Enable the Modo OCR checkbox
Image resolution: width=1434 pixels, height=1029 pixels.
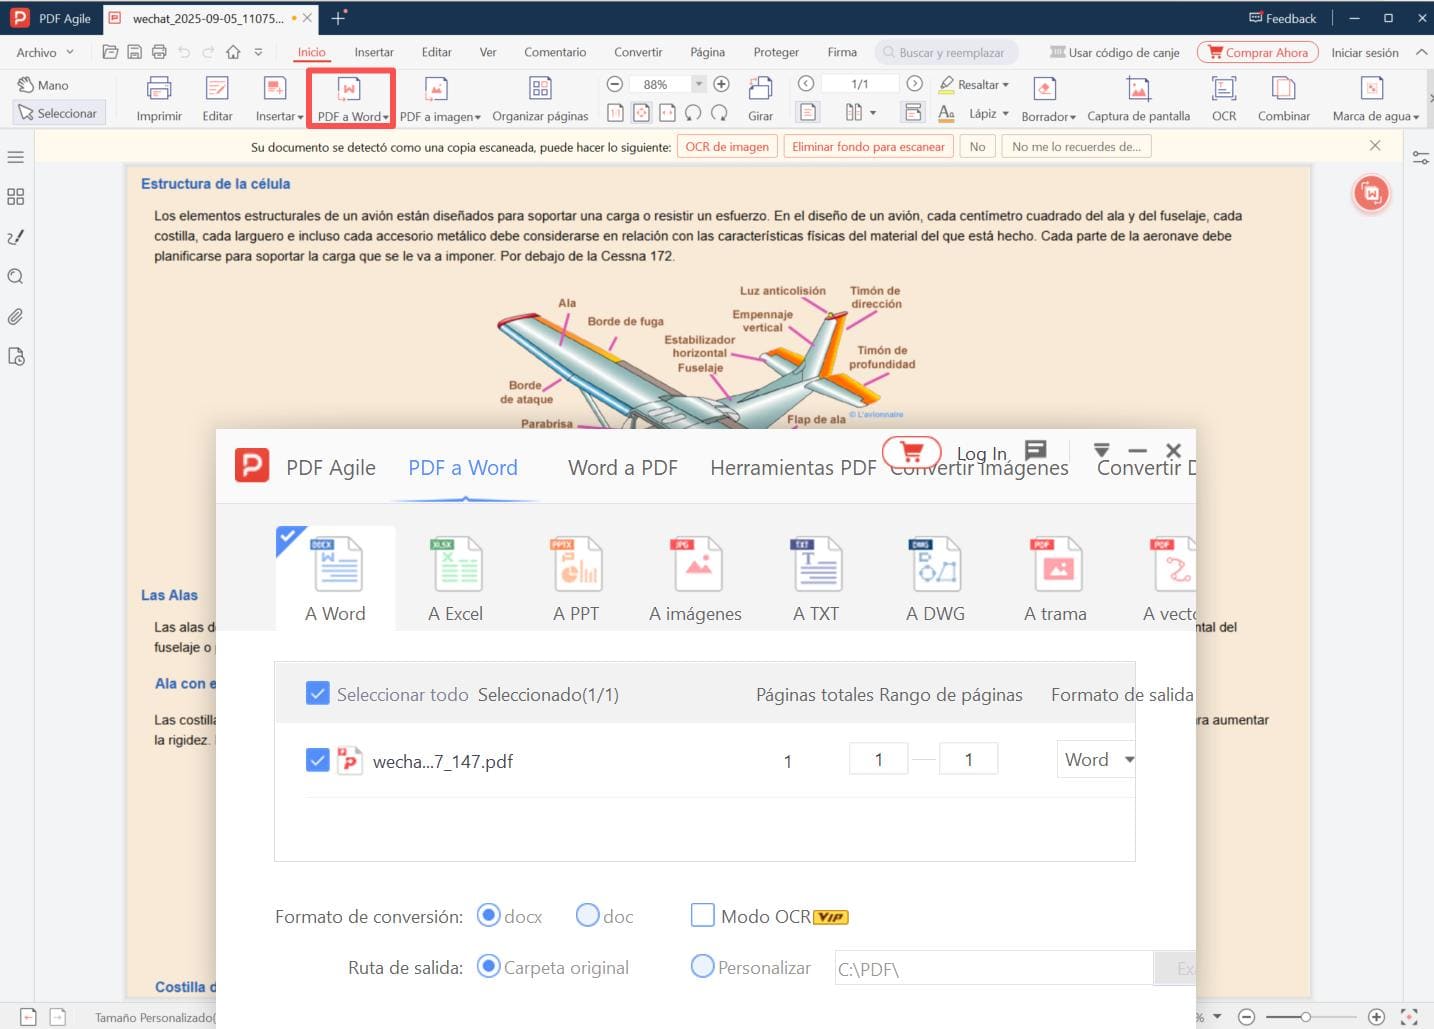[703, 915]
